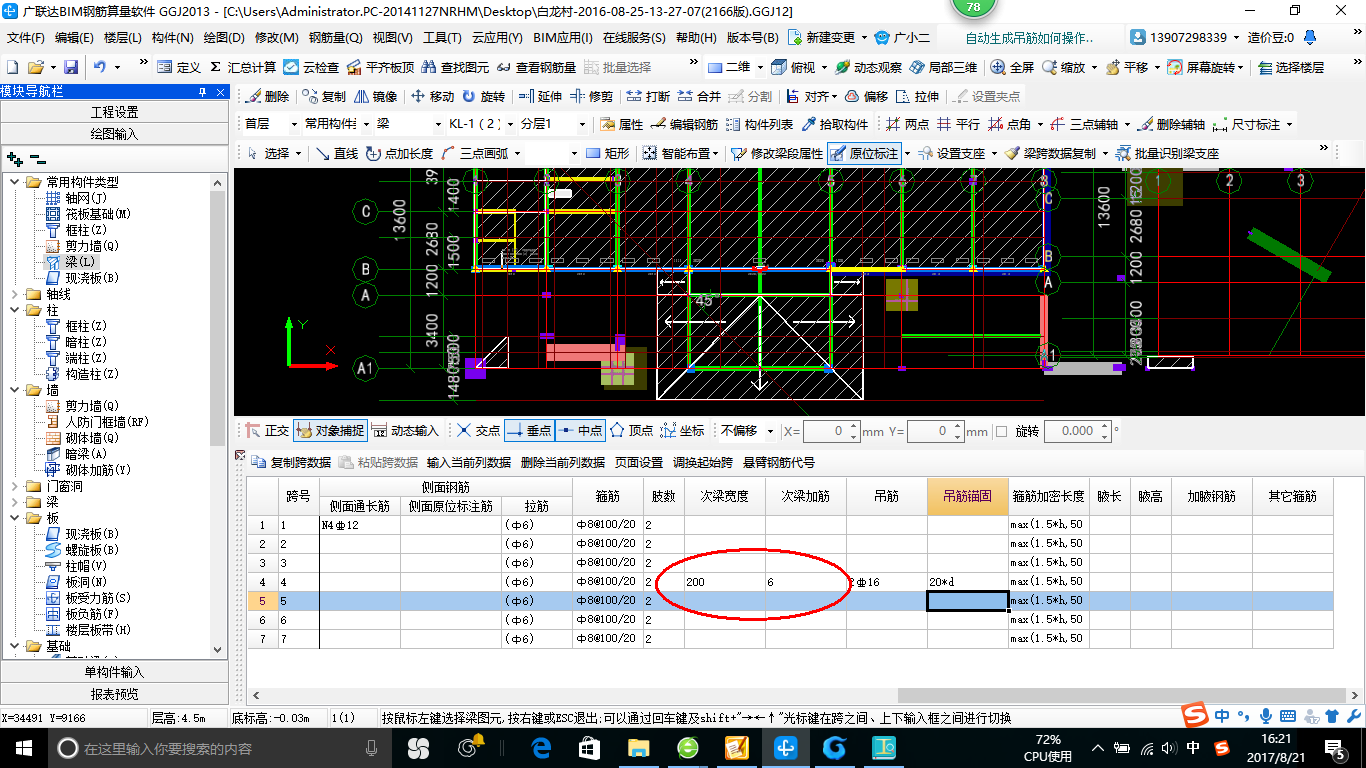Open 查找图元 find element
The height and width of the screenshot is (768, 1366).
[x=455, y=67]
